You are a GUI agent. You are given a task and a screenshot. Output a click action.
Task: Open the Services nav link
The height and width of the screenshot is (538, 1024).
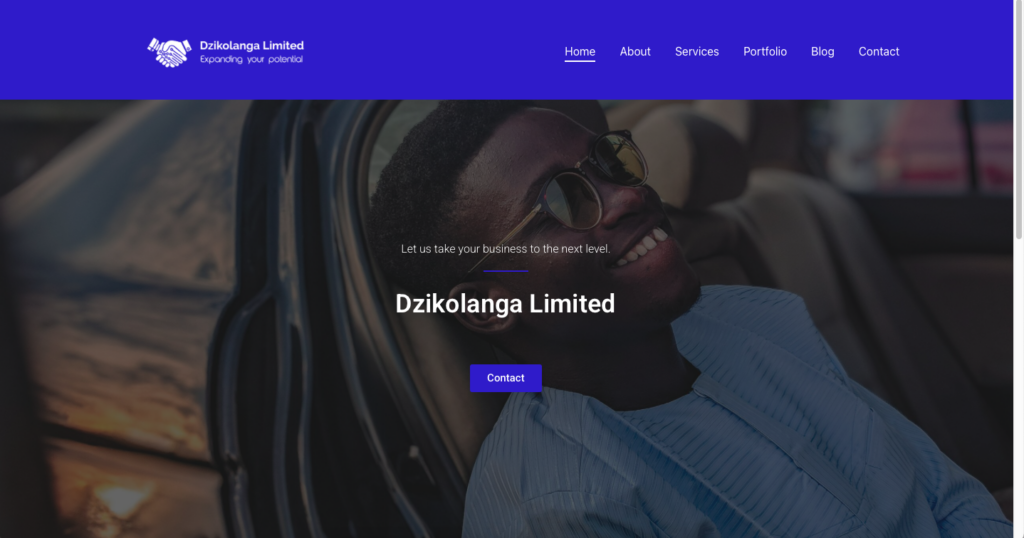coord(697,52)
